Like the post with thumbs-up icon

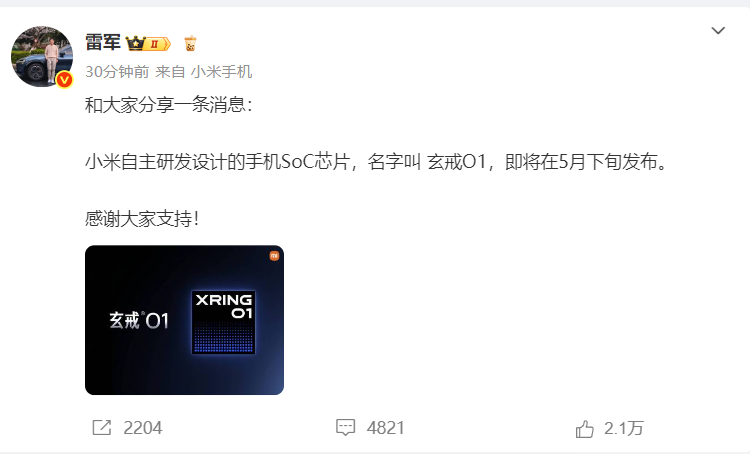[585, 429]
